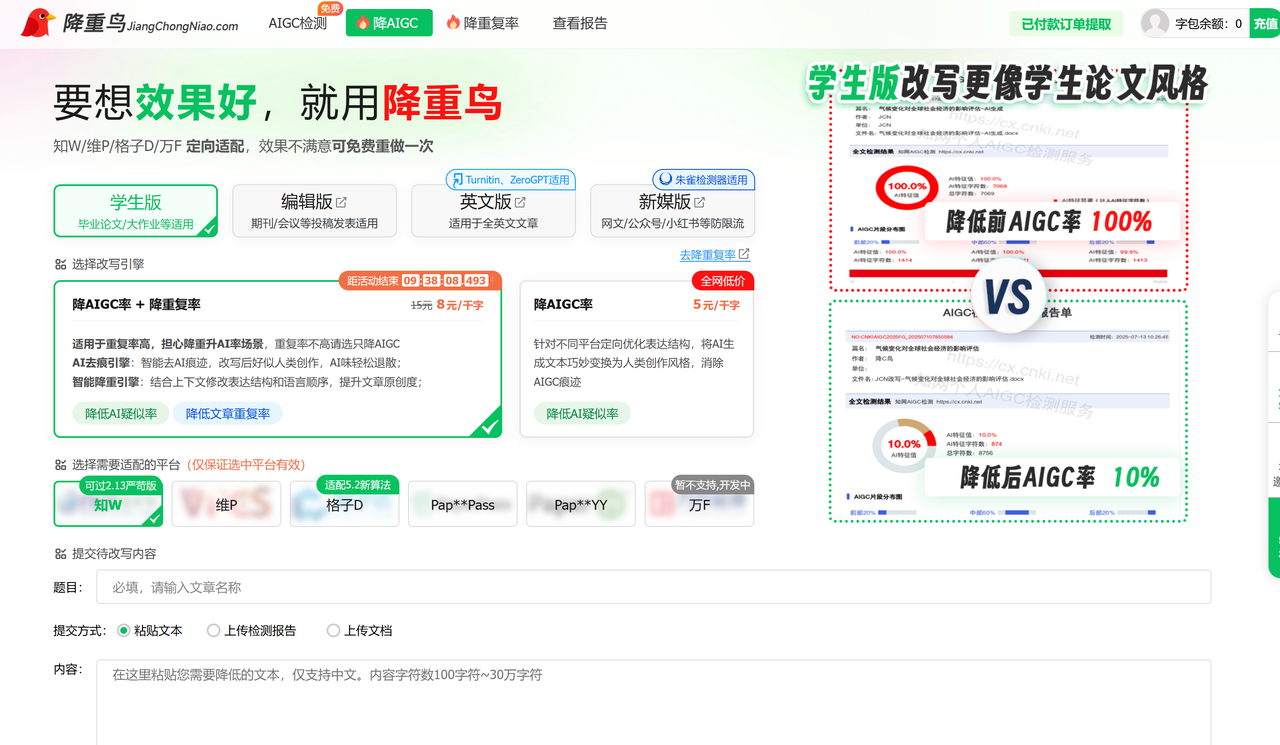Click the 免费 badge above AIGC检测

point(329,8)
